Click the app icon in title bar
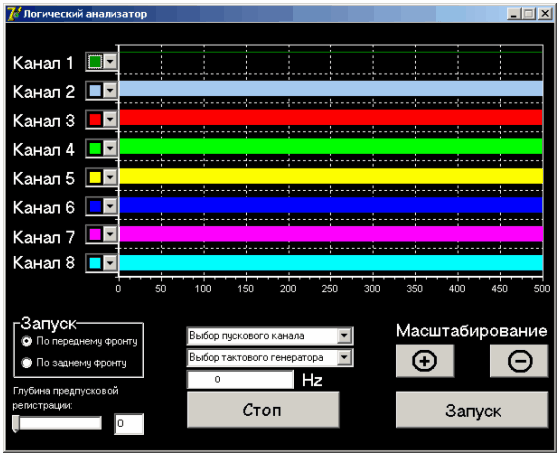559x455 pixels. (x=14, y=14)
